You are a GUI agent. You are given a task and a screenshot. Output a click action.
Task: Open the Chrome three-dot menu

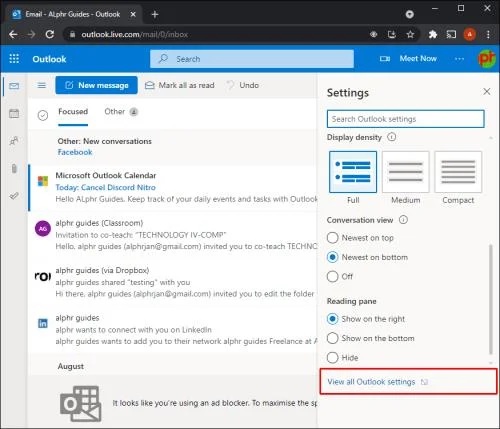(488, 34)
